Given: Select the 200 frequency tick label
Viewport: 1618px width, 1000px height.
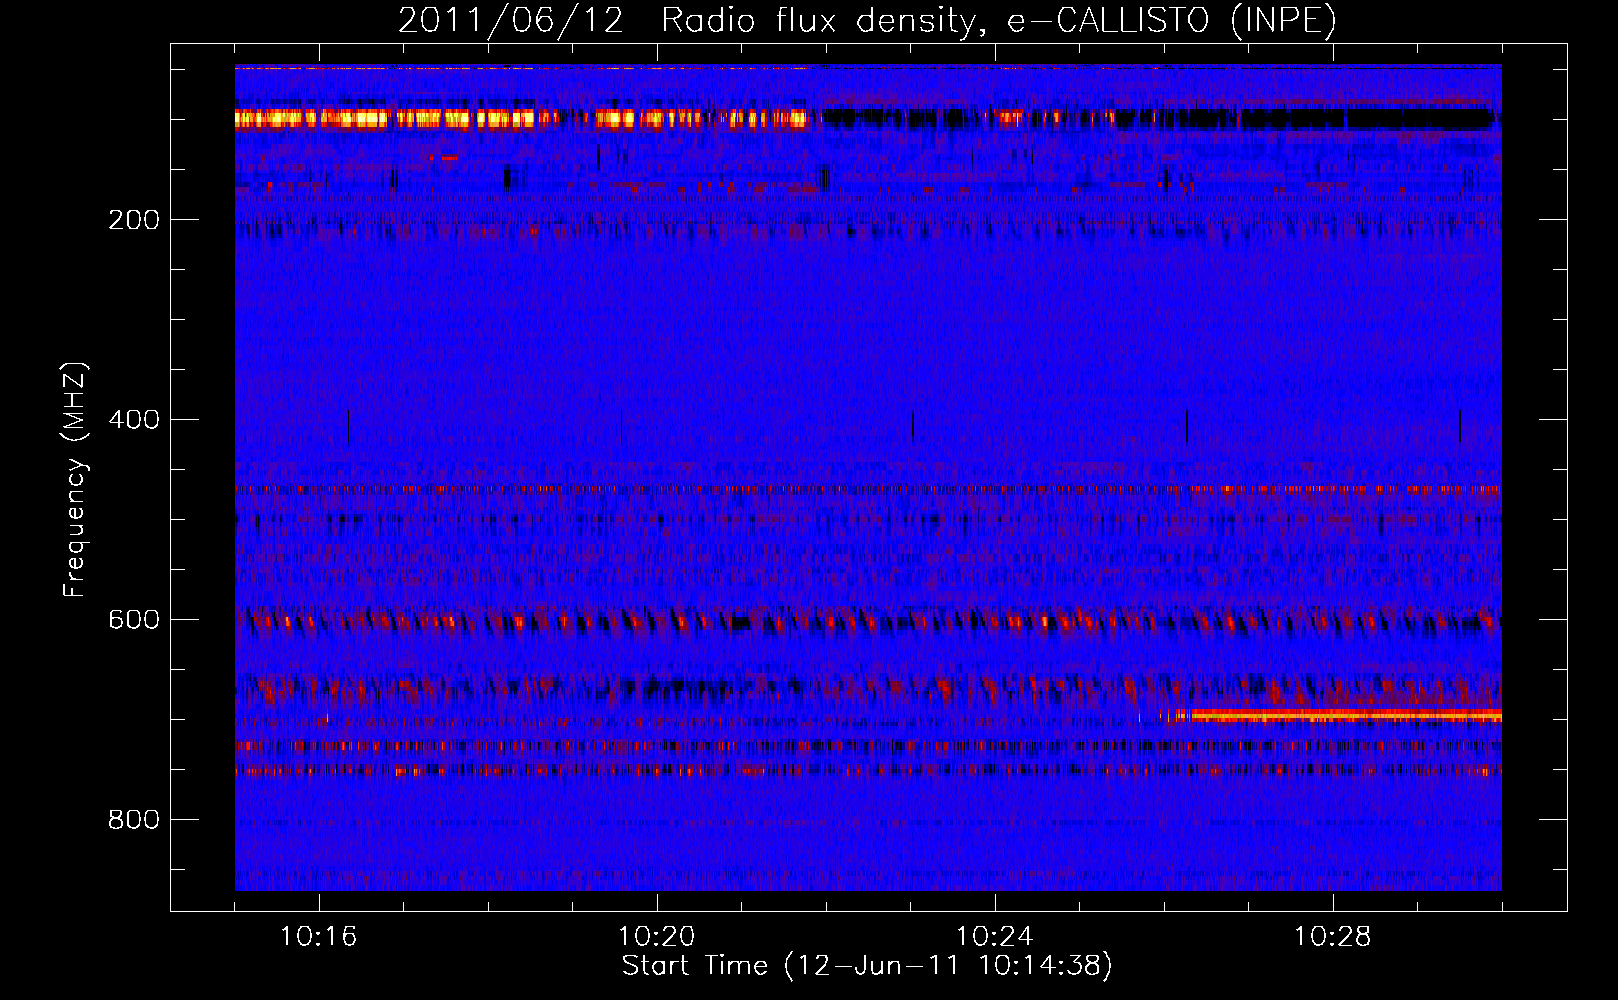Looking at the screenshot, I should tap(134, 220).
